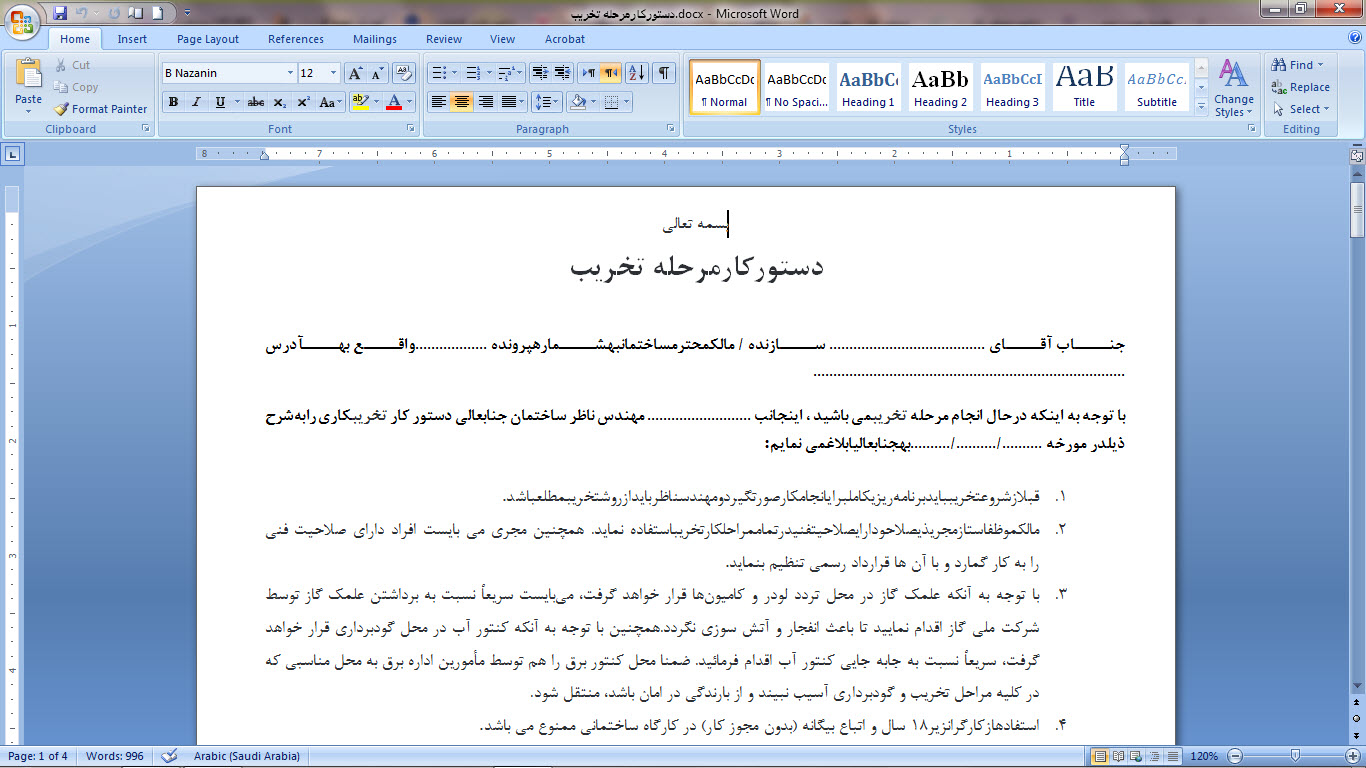
Task: Open the Change Case dropdown
Action: coord(331,102)
